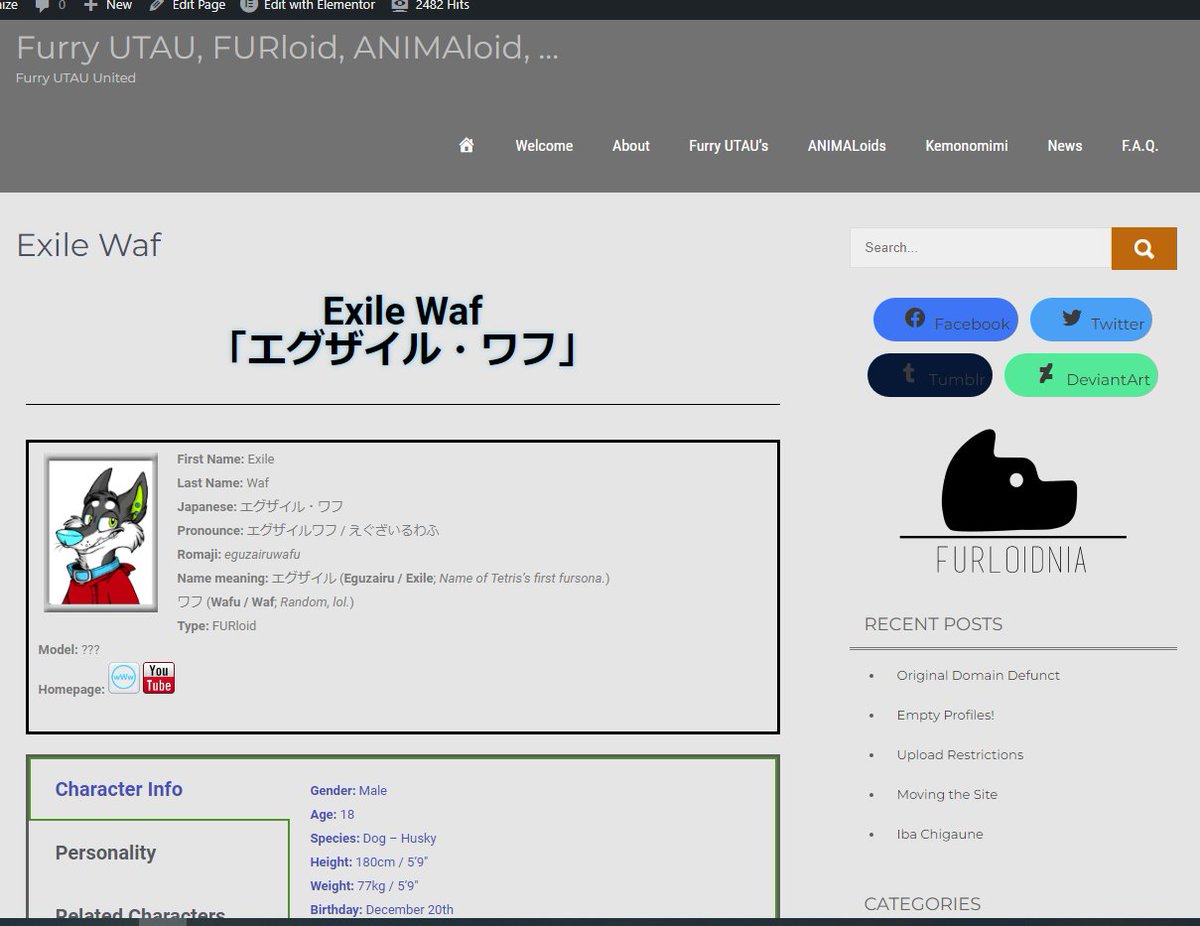
Task: Click the Weight: 77kg text
Action: (364, 886)
